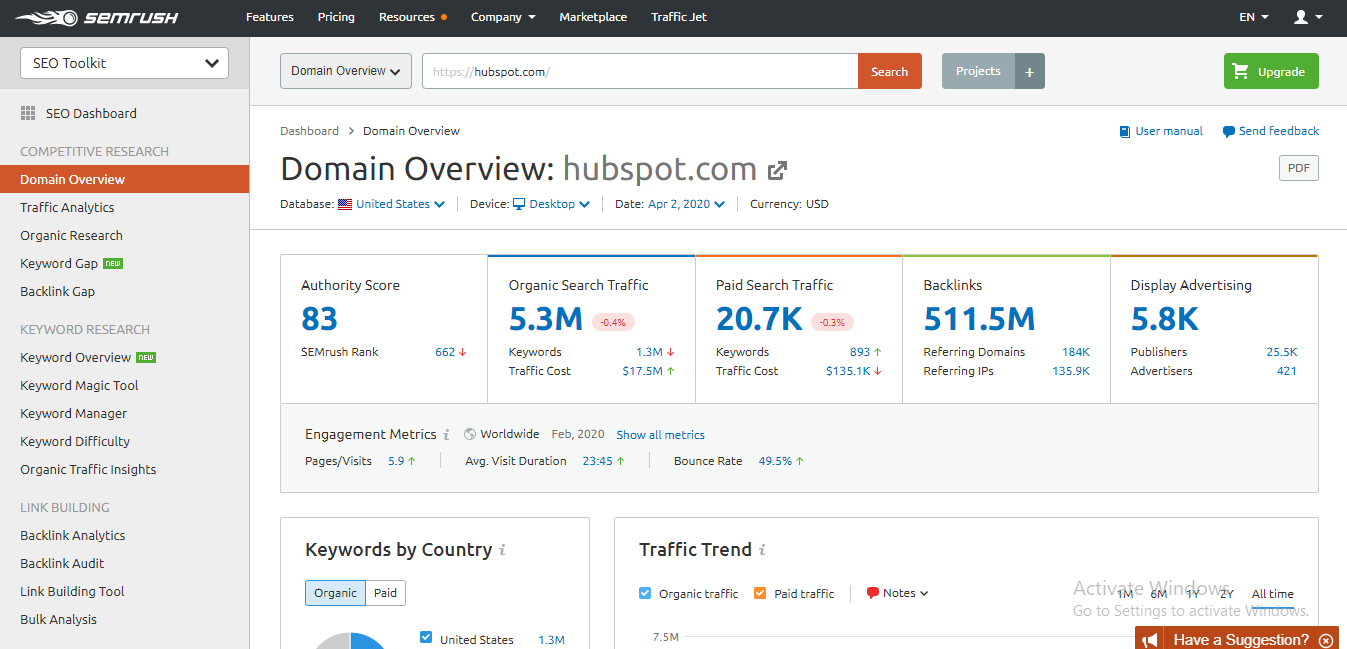Select the Paid keywords toggle
The width and height of the screenshot is (1347, 649).
pyautogui.click(x=386, y=593)
